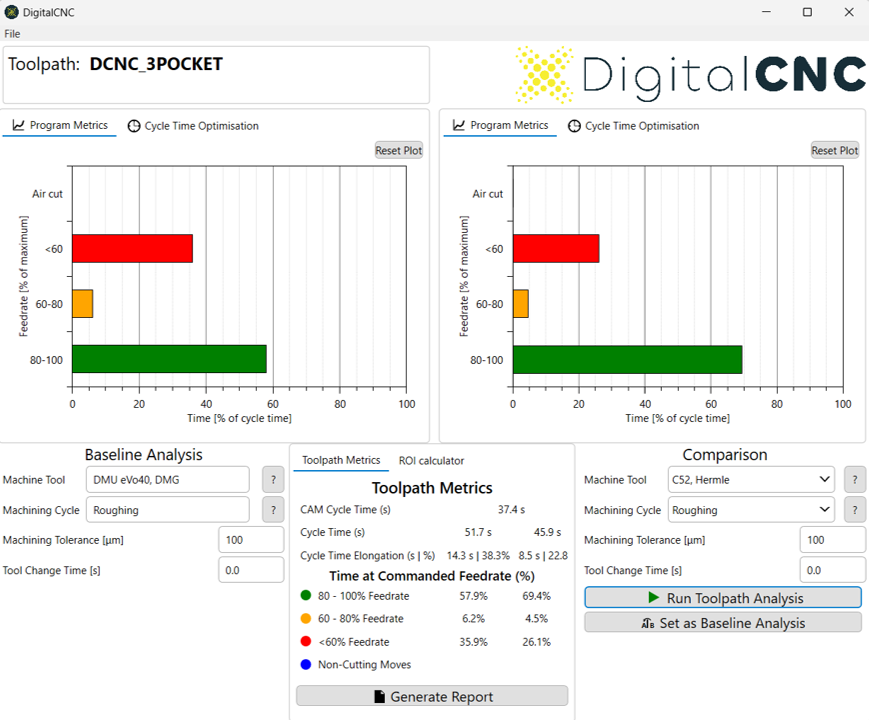Click baseline Tool Change Time field
The height and width of the screenshot is (720, 869).
click(x=251, y=570)
